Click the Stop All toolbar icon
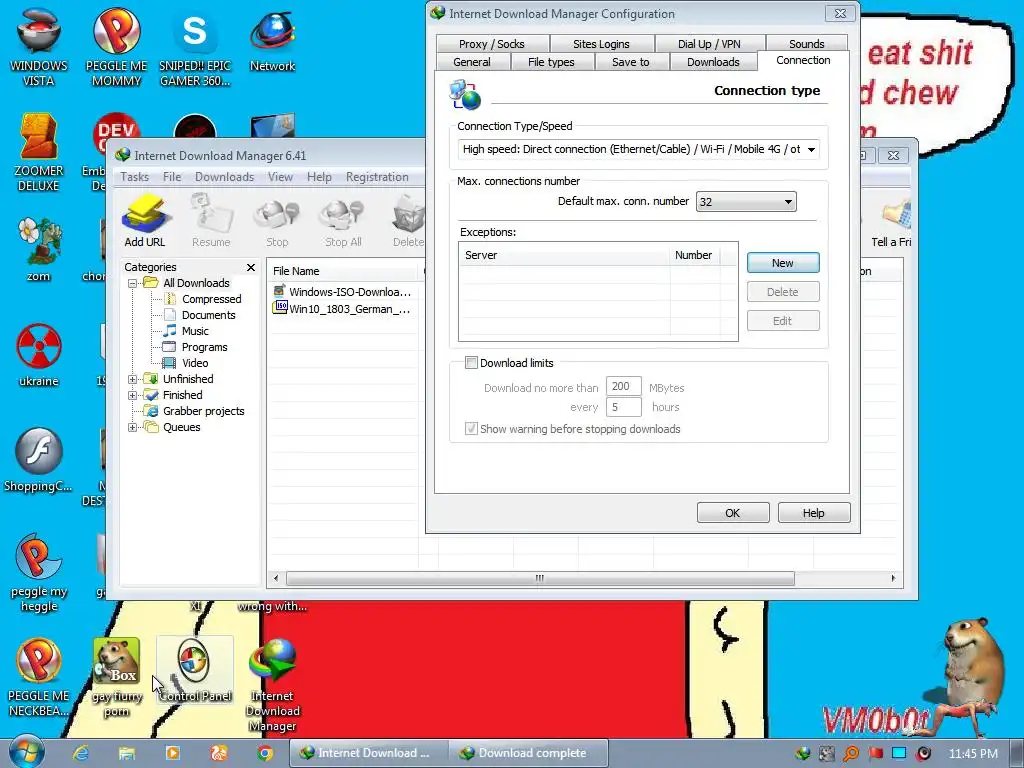This screenshot has width=1024, height=768. pos(343,221)
